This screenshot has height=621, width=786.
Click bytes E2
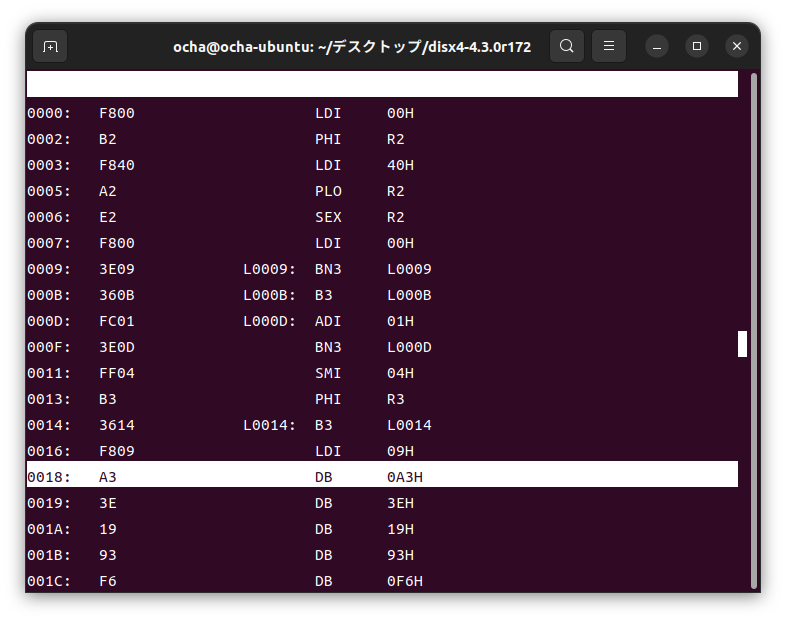pos(108,218)
